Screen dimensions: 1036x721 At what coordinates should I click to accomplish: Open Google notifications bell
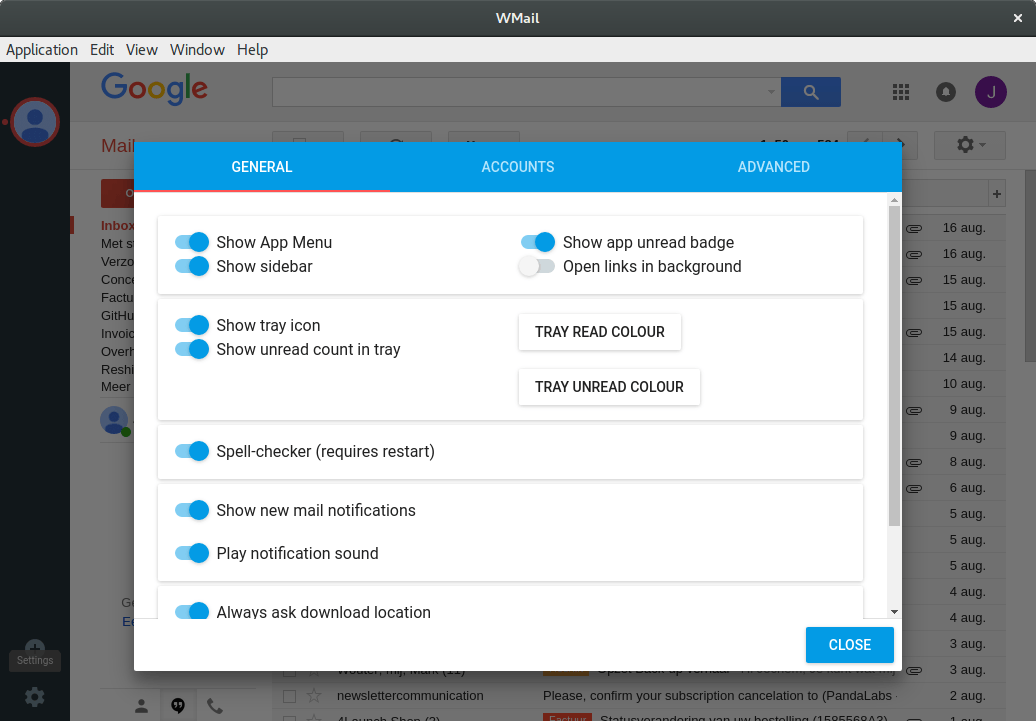pos(945,92)
